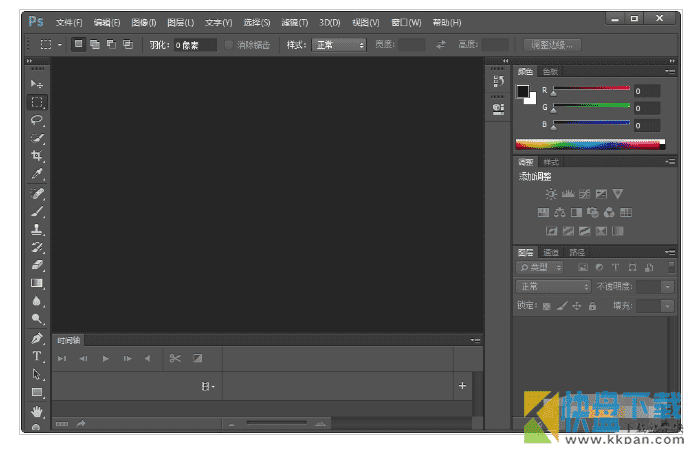Select the Rectangular Marquee tool in toolbox
689x449 pixels.
pyautogui.click(x=37, y=102)
